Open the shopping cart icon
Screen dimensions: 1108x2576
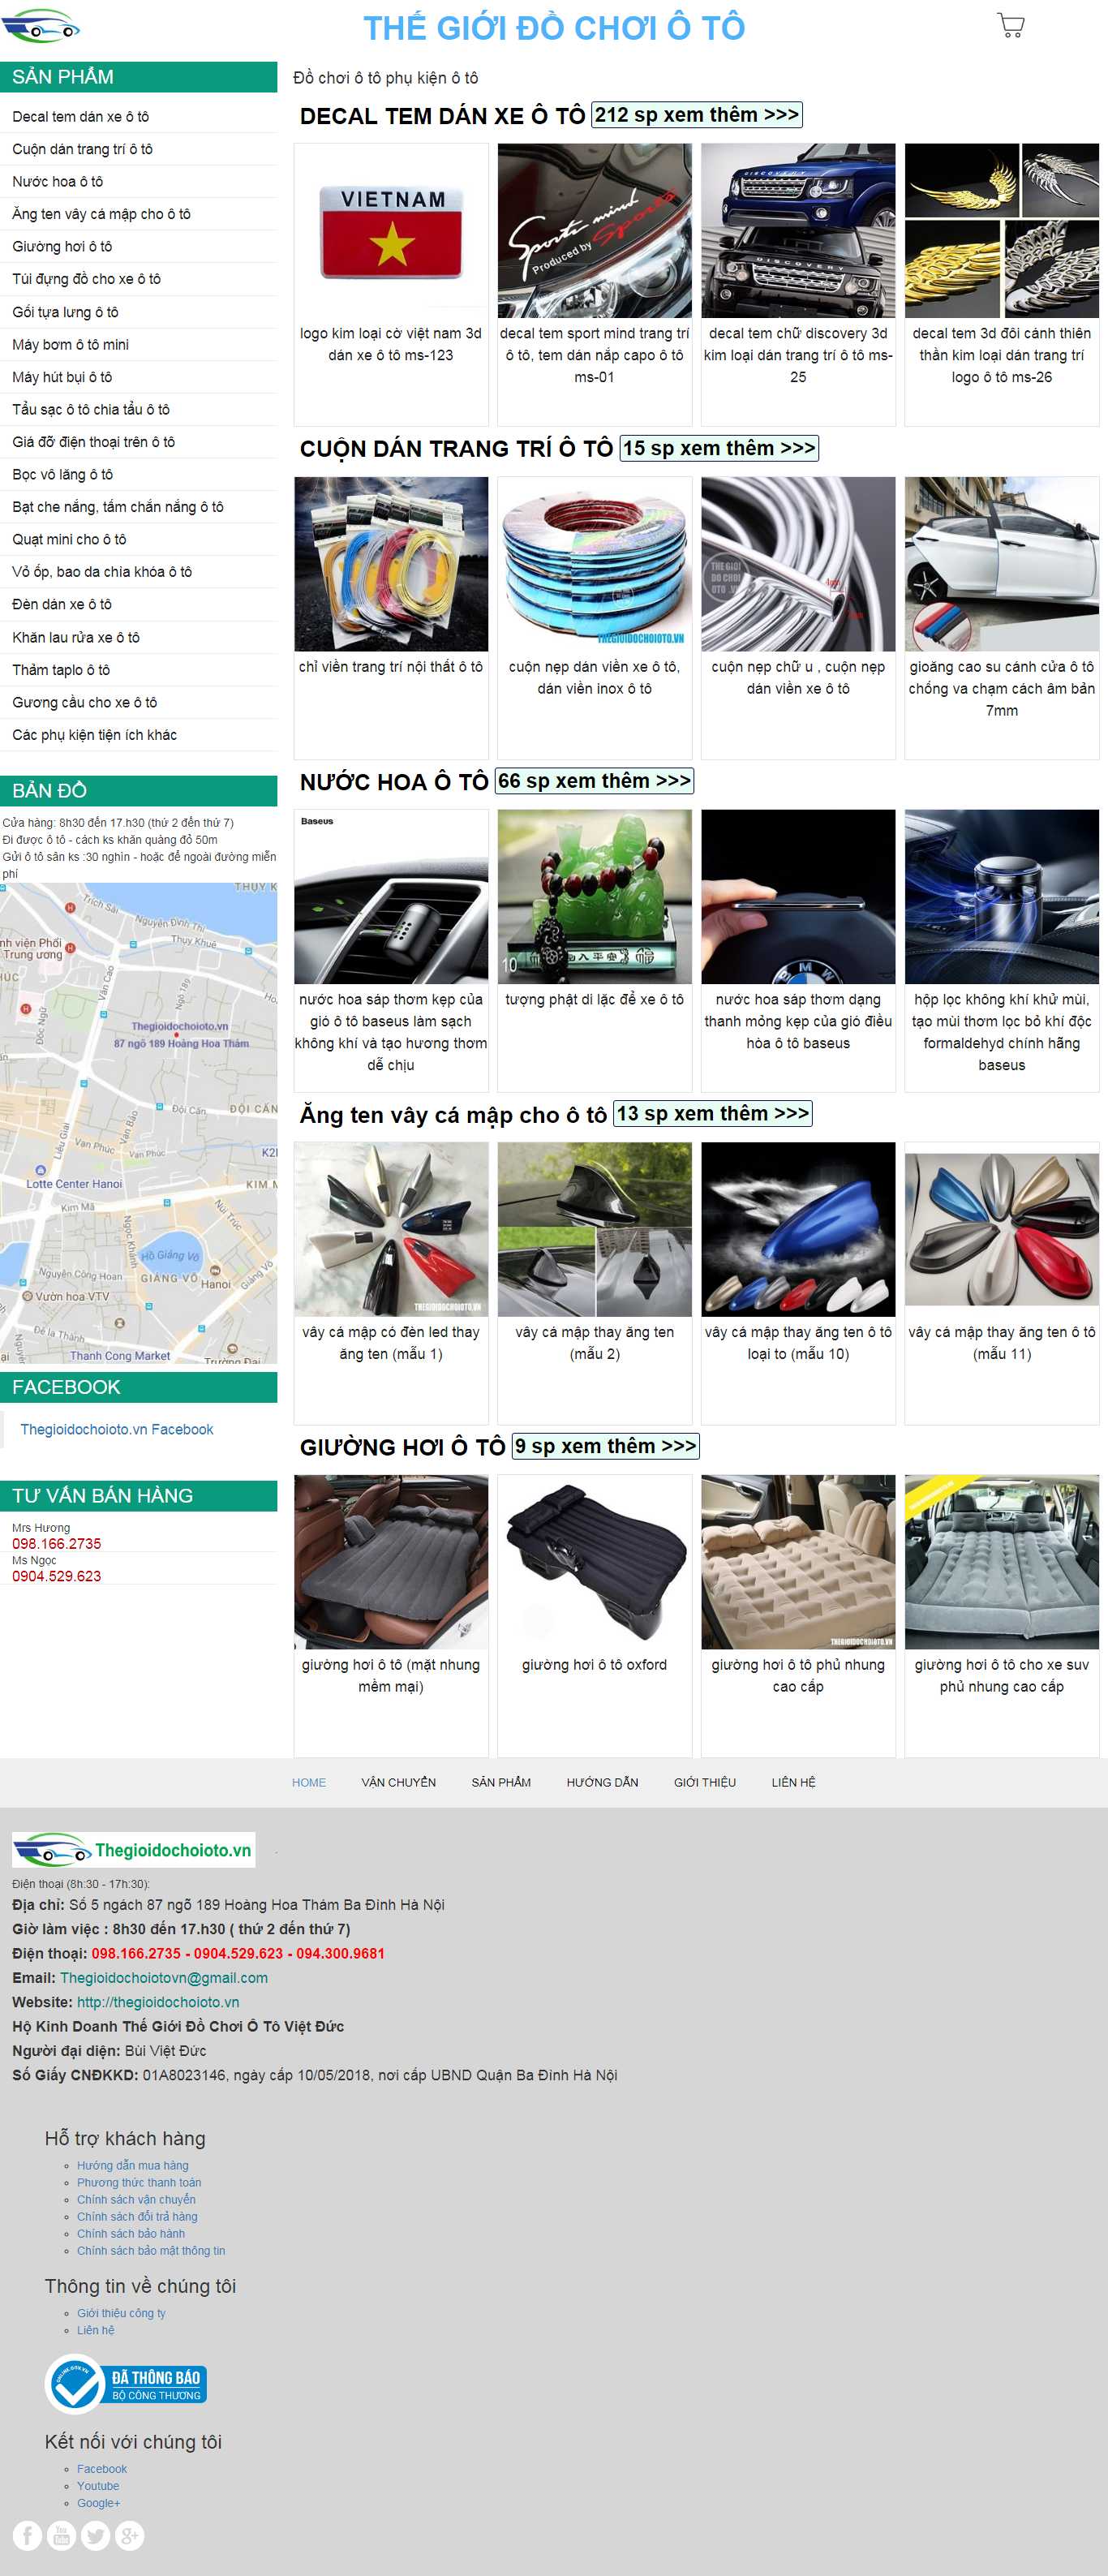coord(1010,26)
